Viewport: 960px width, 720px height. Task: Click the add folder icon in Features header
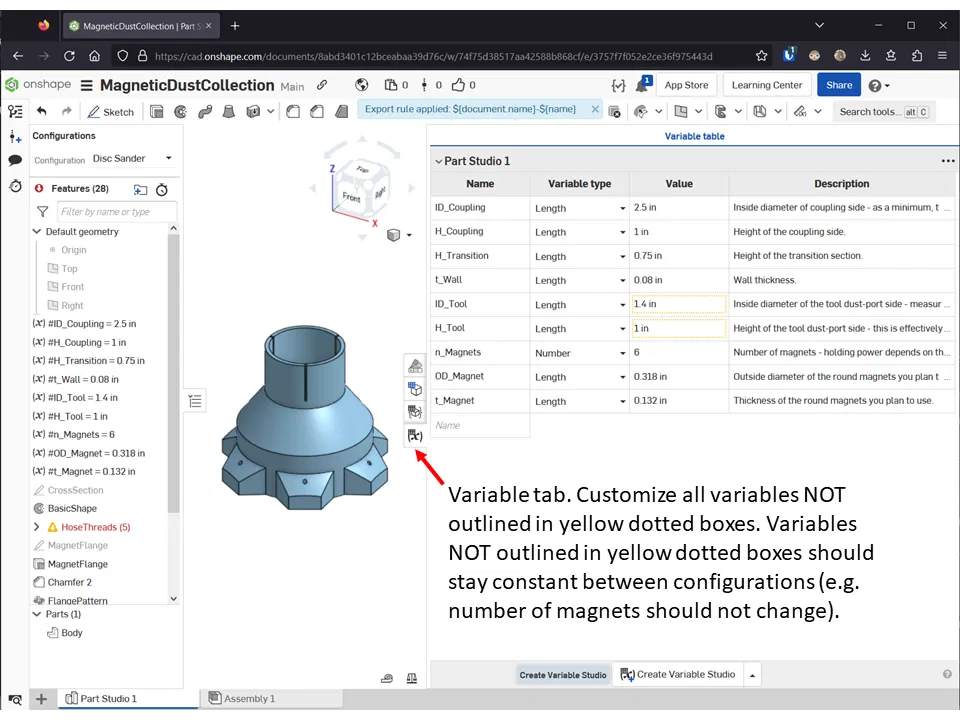click(140, 189)
